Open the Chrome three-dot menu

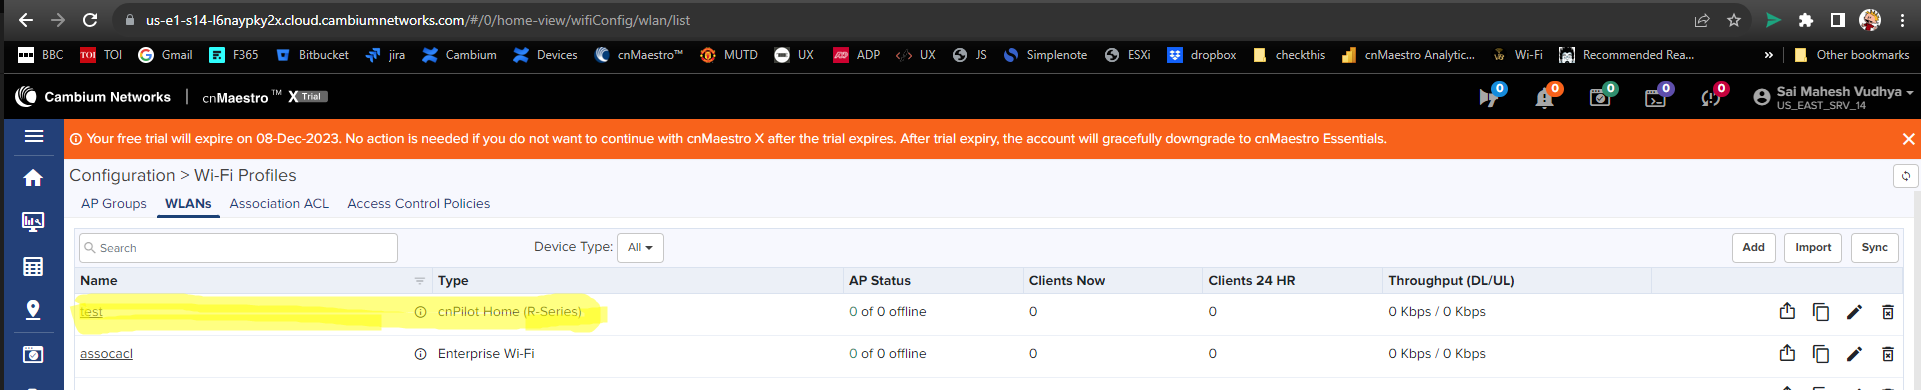[1903, 20]
